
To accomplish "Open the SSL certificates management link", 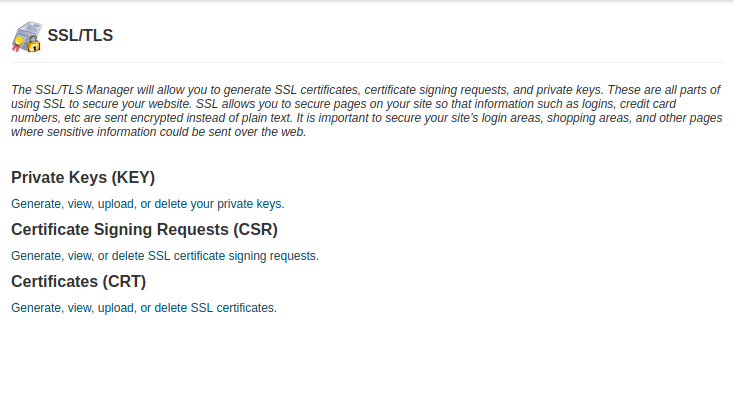I will 143,308.
